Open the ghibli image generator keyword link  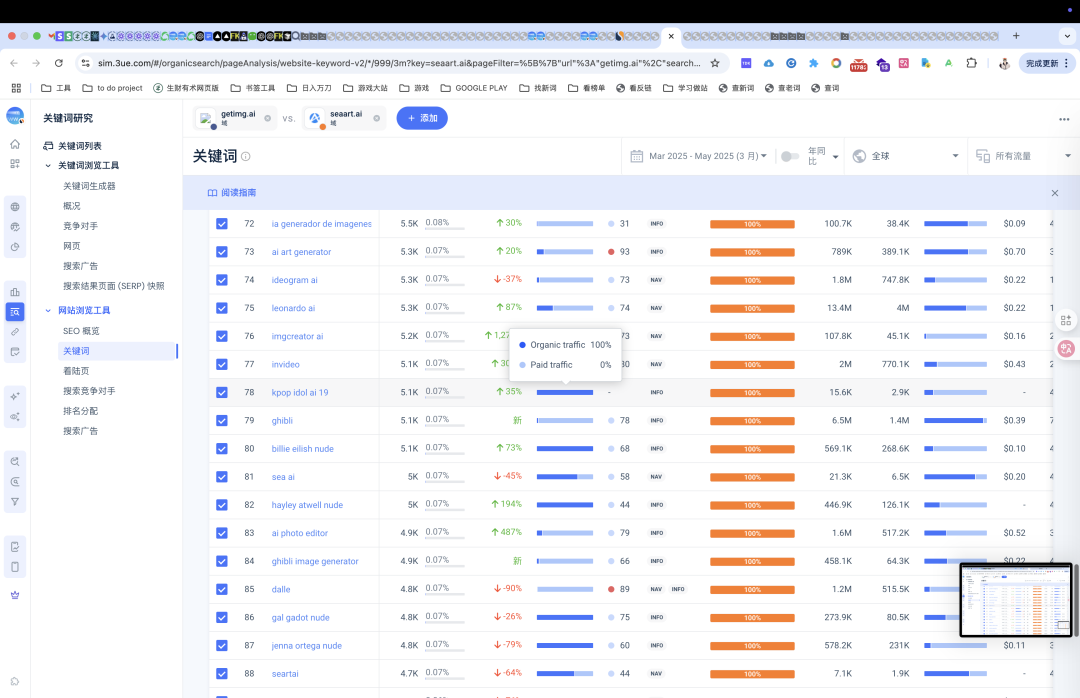click(x=315, y=562)
